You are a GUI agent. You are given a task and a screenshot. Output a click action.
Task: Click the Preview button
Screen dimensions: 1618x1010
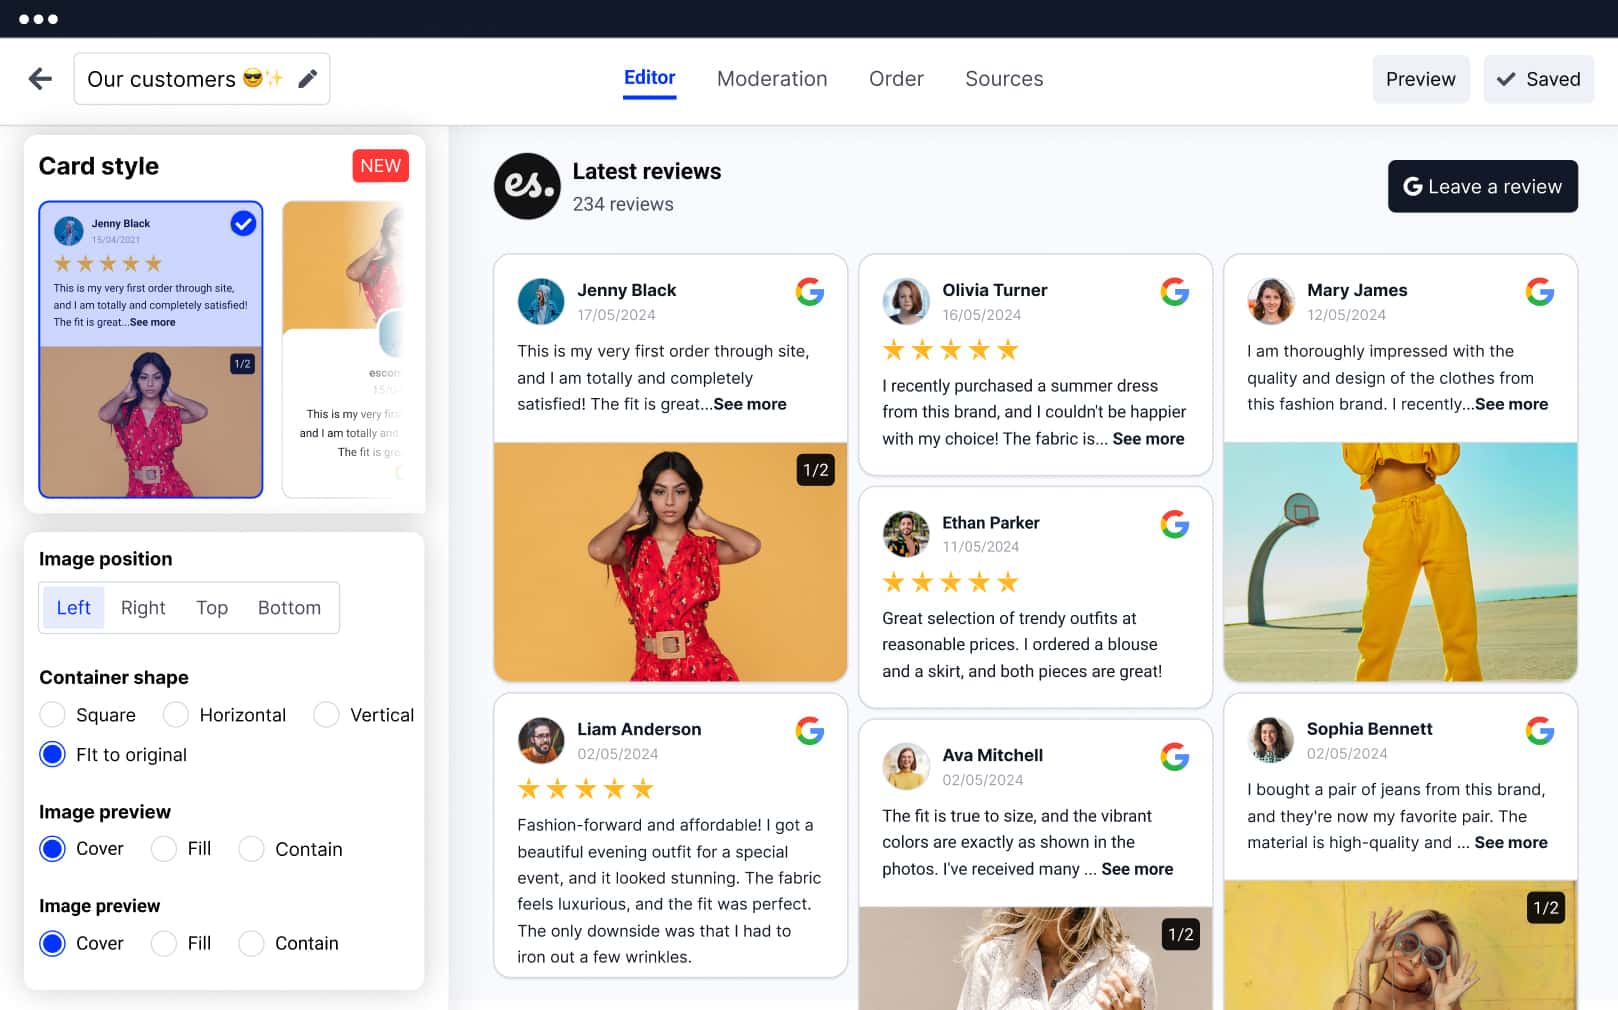pyautogui.click(x=1420, y=79)
